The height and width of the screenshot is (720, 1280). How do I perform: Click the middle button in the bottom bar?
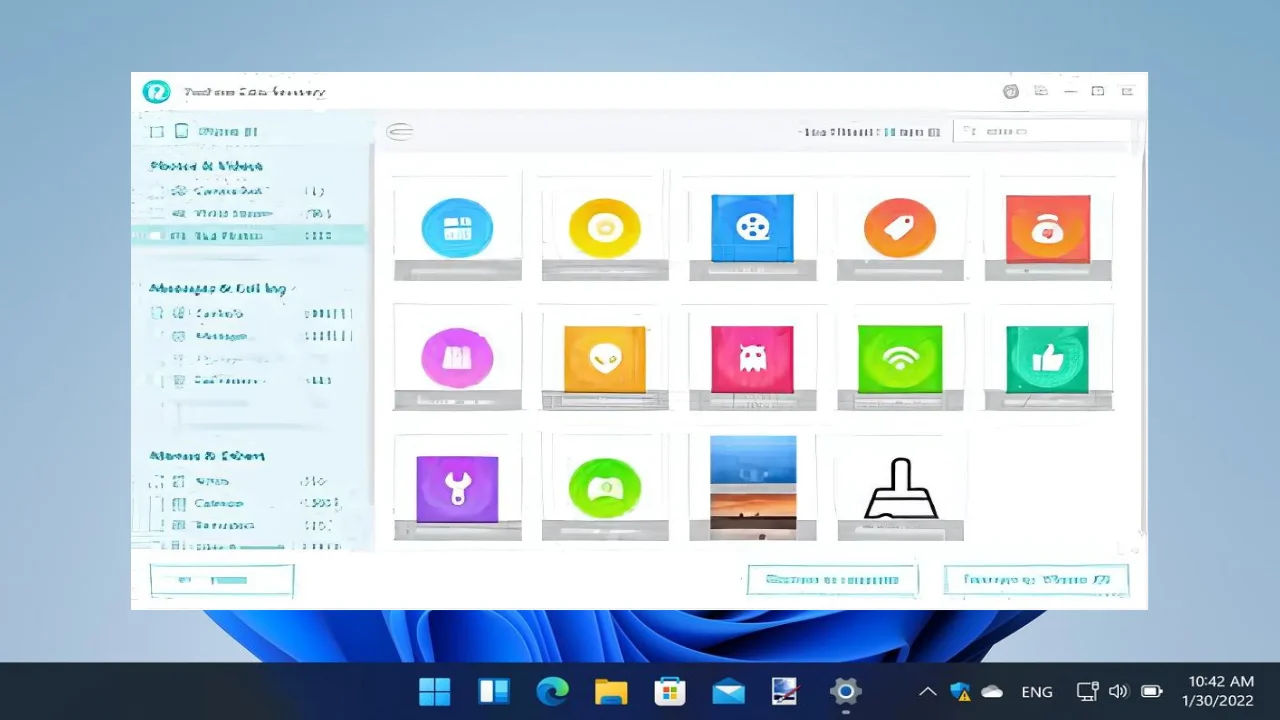[x=832, y=580]
